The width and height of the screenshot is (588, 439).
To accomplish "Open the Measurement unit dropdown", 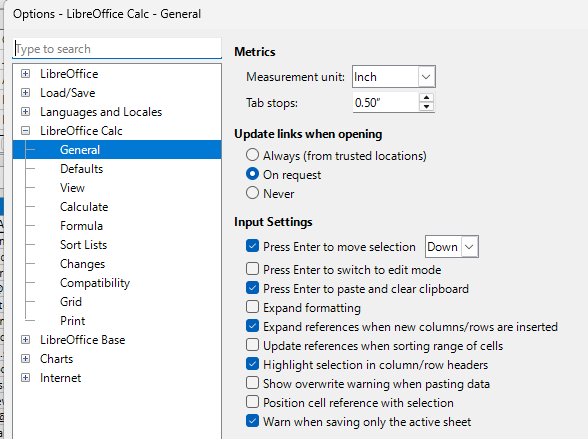I will pos(393,77).
